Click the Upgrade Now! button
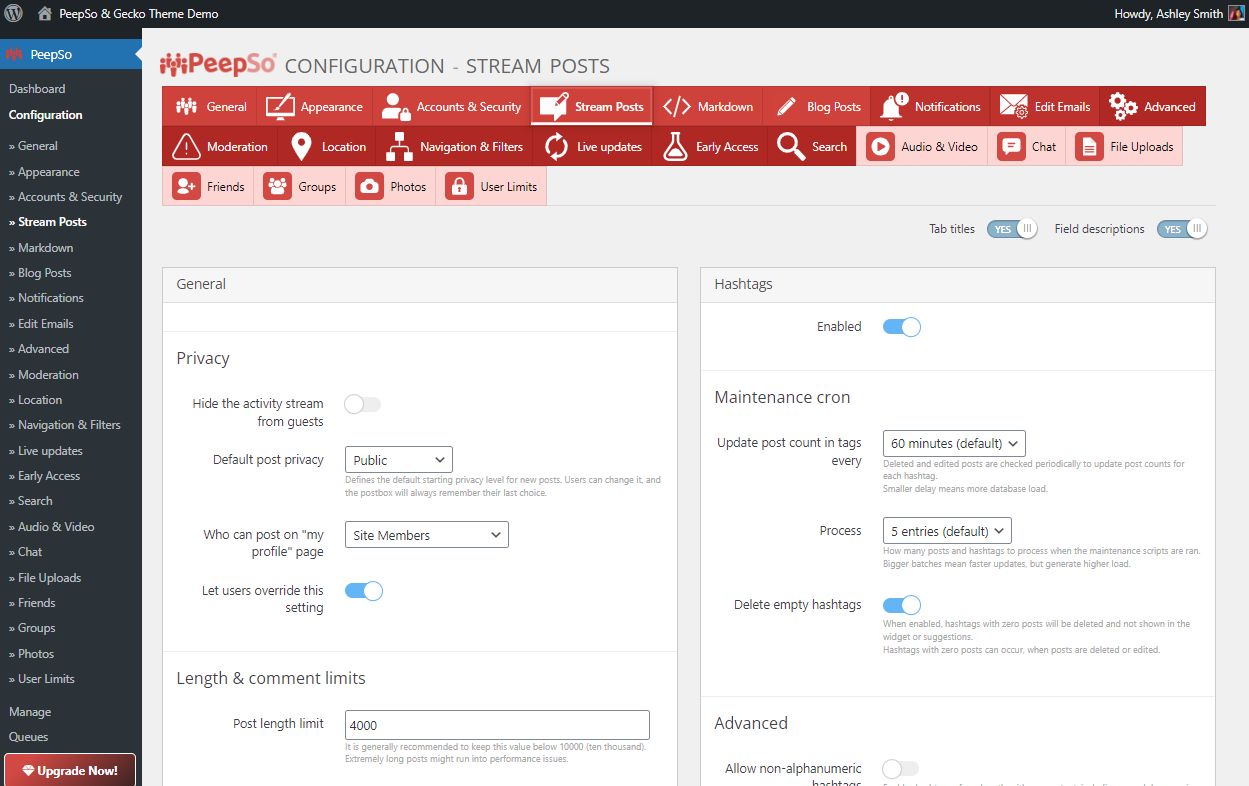 pos(70,771)
